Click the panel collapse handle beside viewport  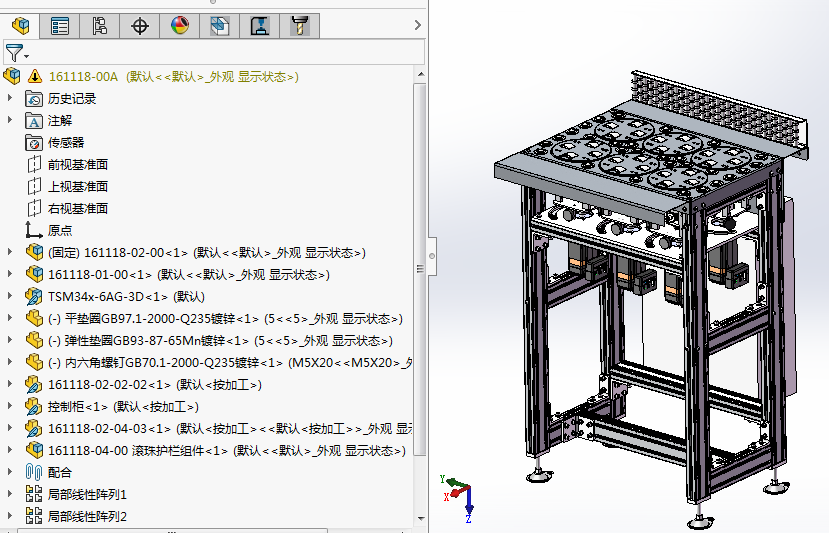tap(432, 256)
